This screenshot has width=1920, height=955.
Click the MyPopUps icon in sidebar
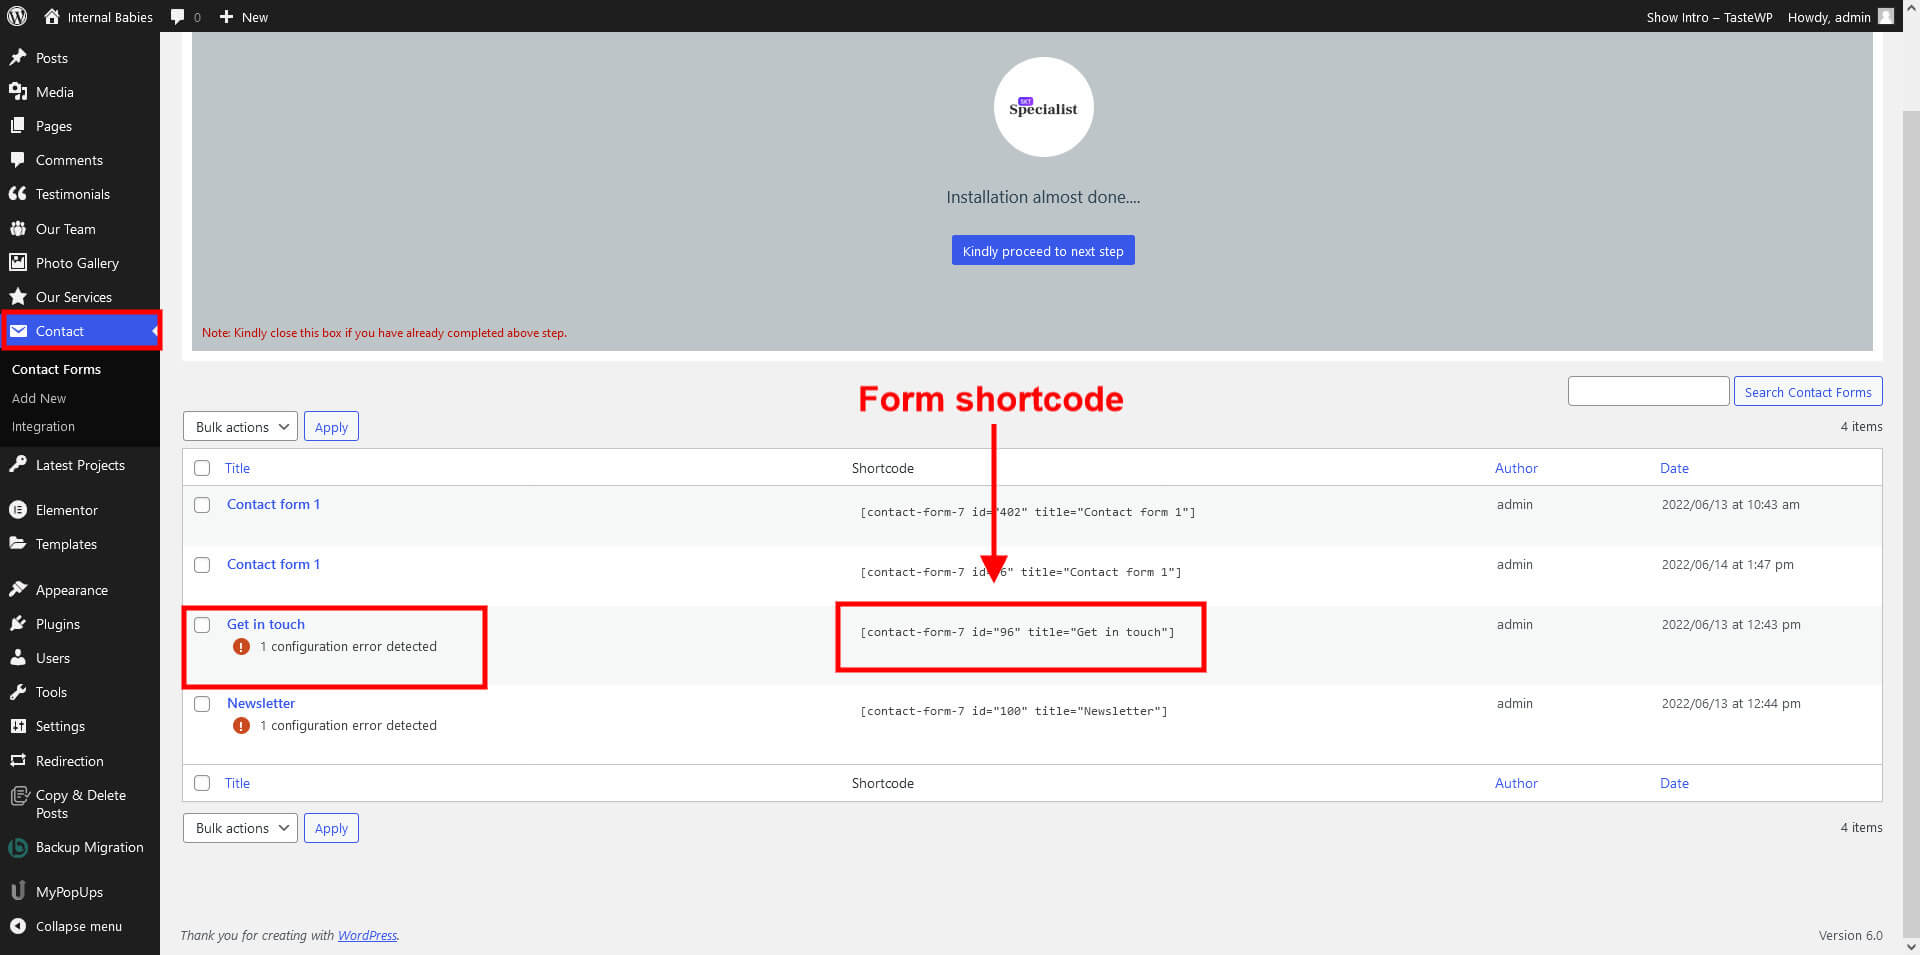pos(18,892)
